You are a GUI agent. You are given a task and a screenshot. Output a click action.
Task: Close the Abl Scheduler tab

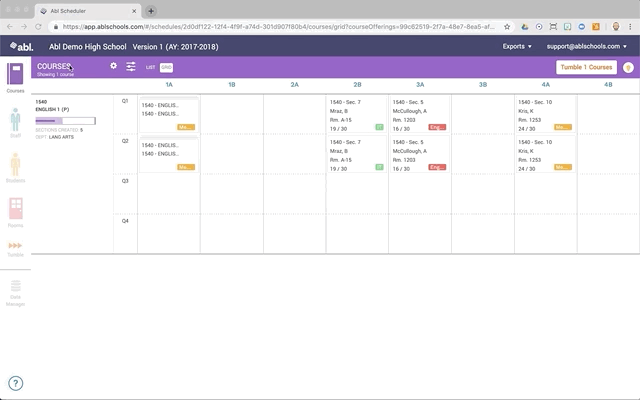[134, 11]
